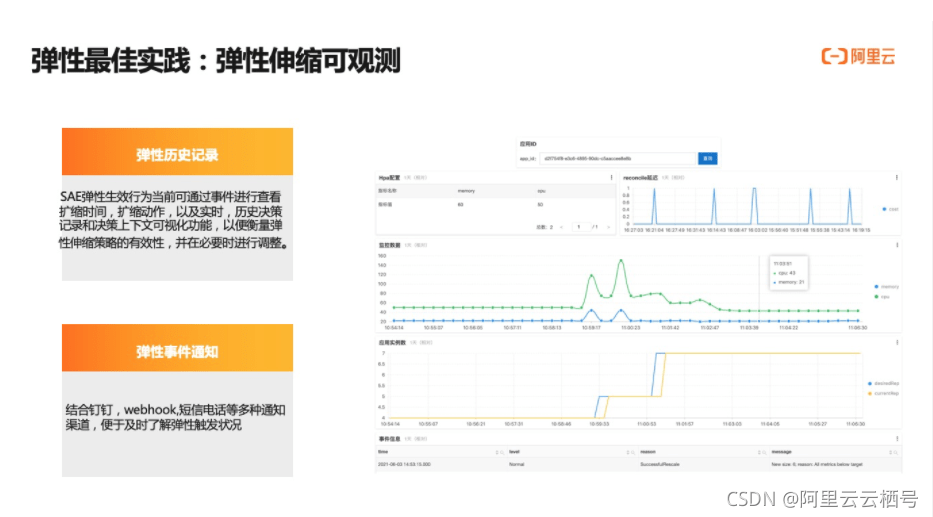Screen dimensions: 933x517
Task: Go to next page in Hpa配置 table
Action: tap(608, 227)
